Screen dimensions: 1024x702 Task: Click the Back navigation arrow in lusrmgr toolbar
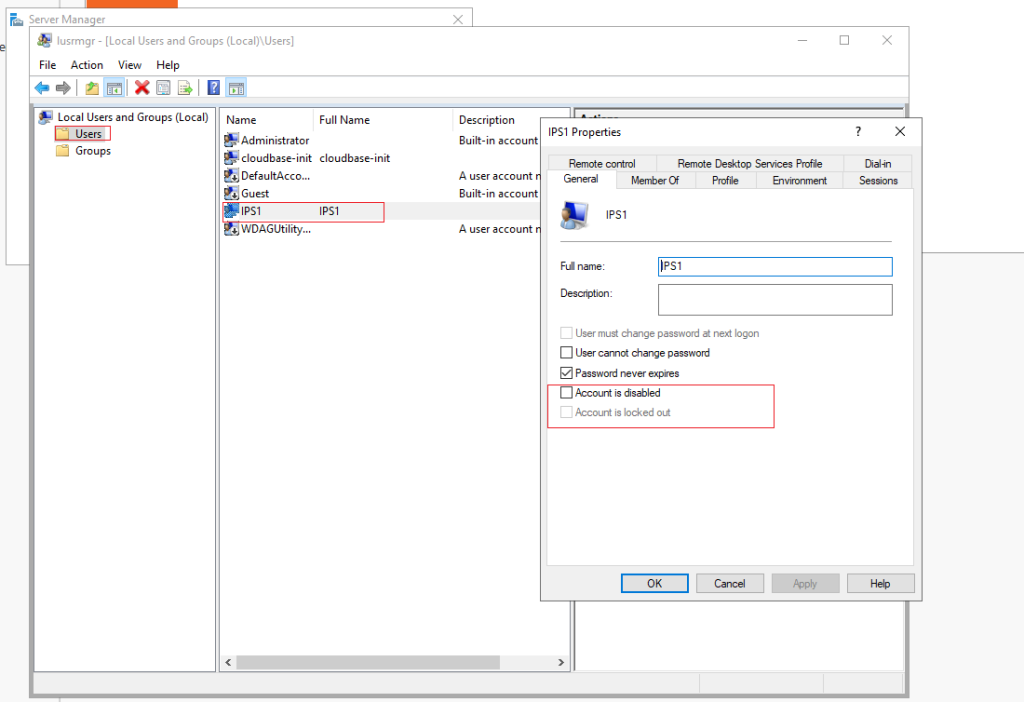coord(41,87)
